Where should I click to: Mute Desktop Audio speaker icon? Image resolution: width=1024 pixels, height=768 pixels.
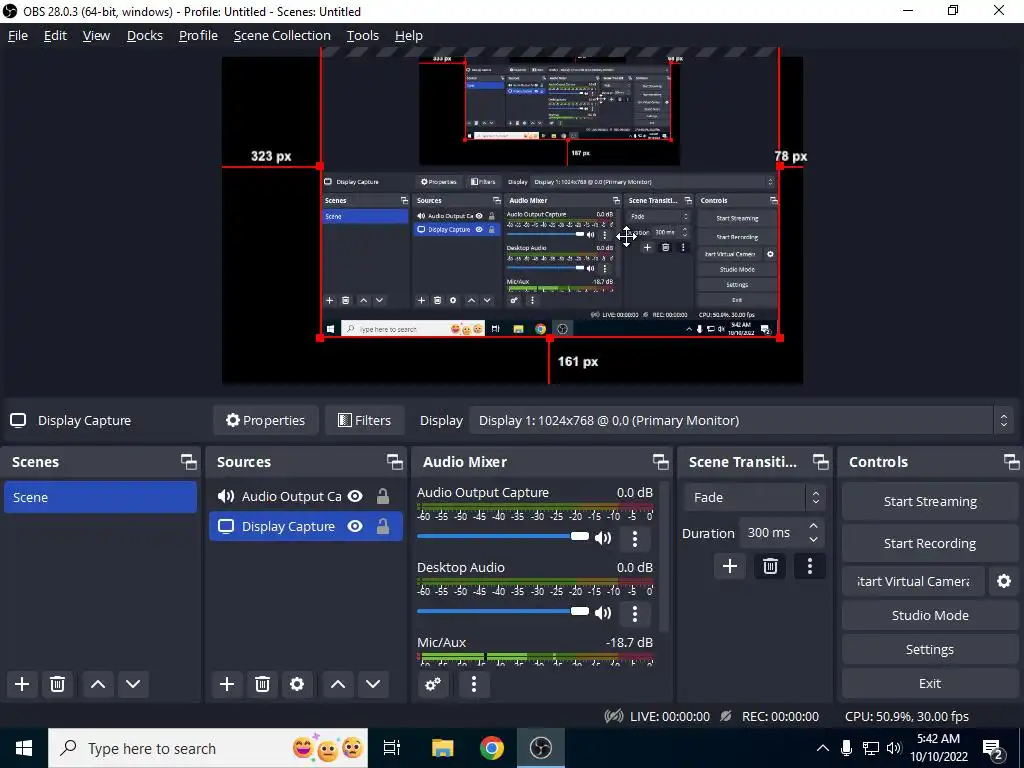pyautogui.click(x=603, y=613)
